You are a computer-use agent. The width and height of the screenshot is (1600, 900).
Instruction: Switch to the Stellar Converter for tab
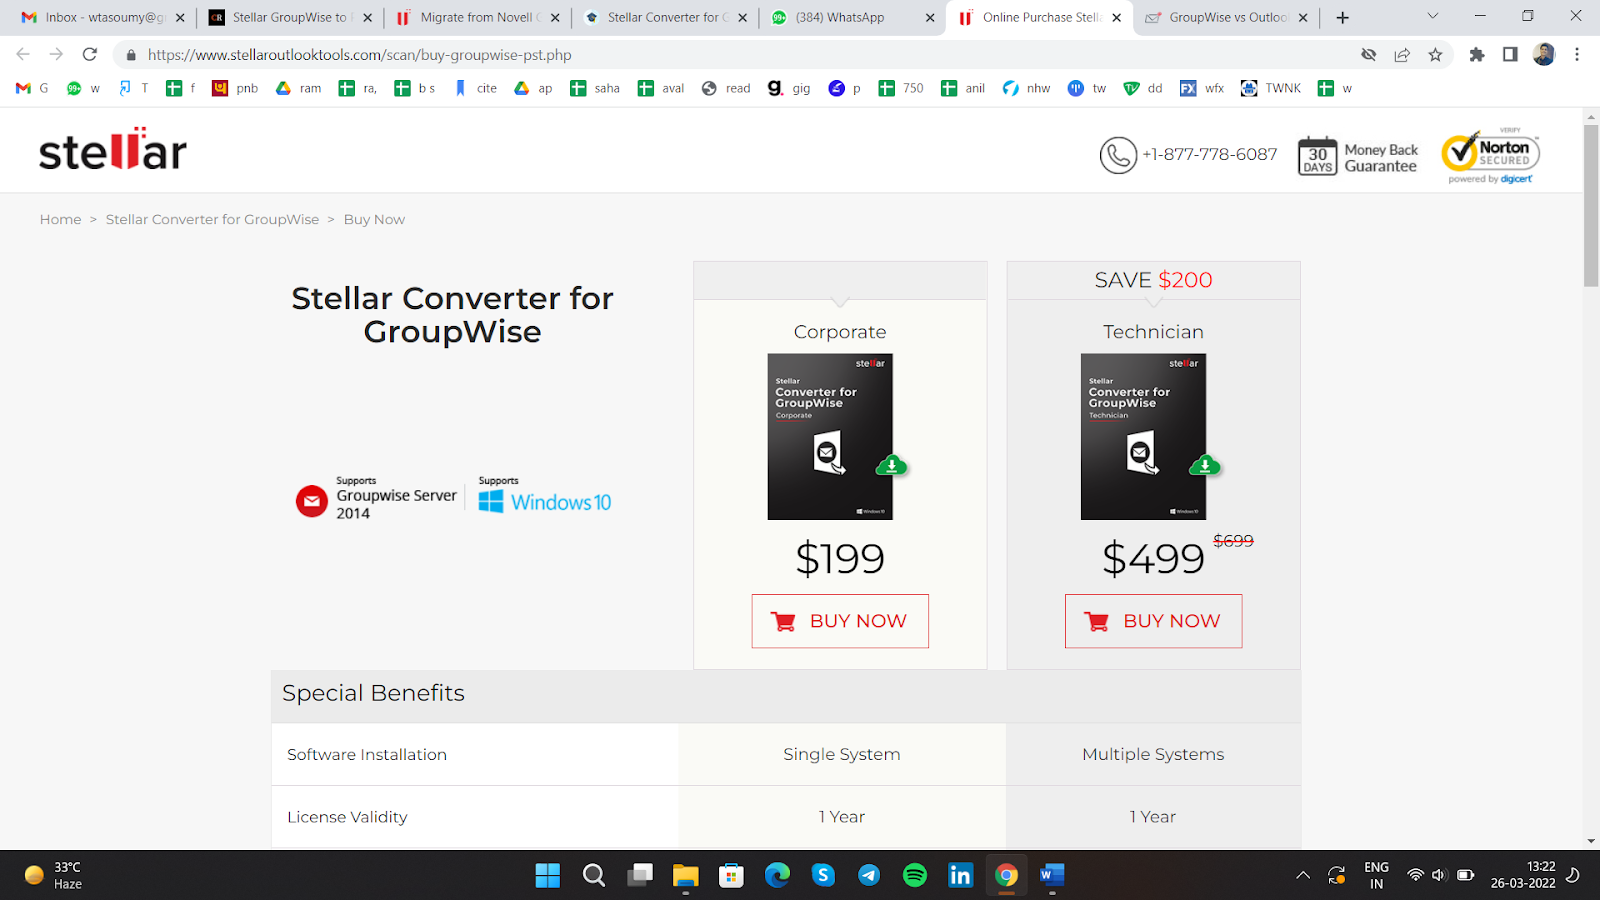[x=666, y=17]
